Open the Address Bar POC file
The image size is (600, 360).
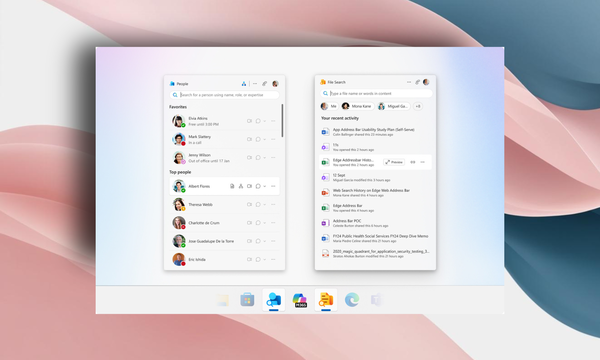coord(375,223)
